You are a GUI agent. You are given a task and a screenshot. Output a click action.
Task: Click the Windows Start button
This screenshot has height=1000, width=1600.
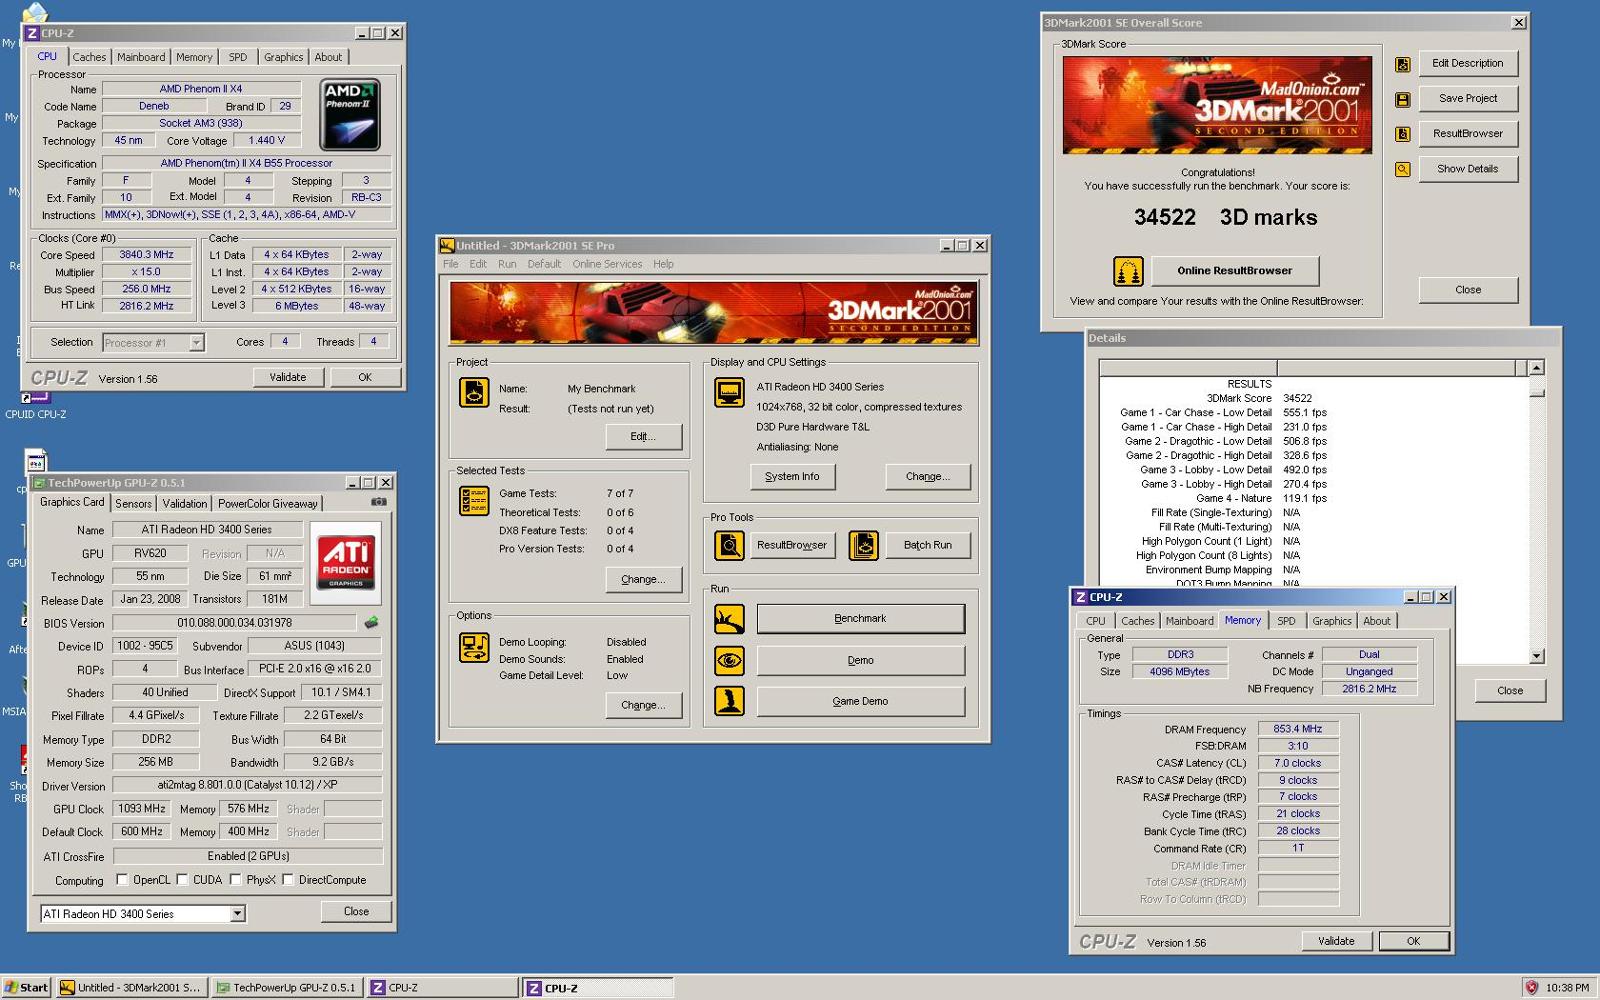(26, 987)
